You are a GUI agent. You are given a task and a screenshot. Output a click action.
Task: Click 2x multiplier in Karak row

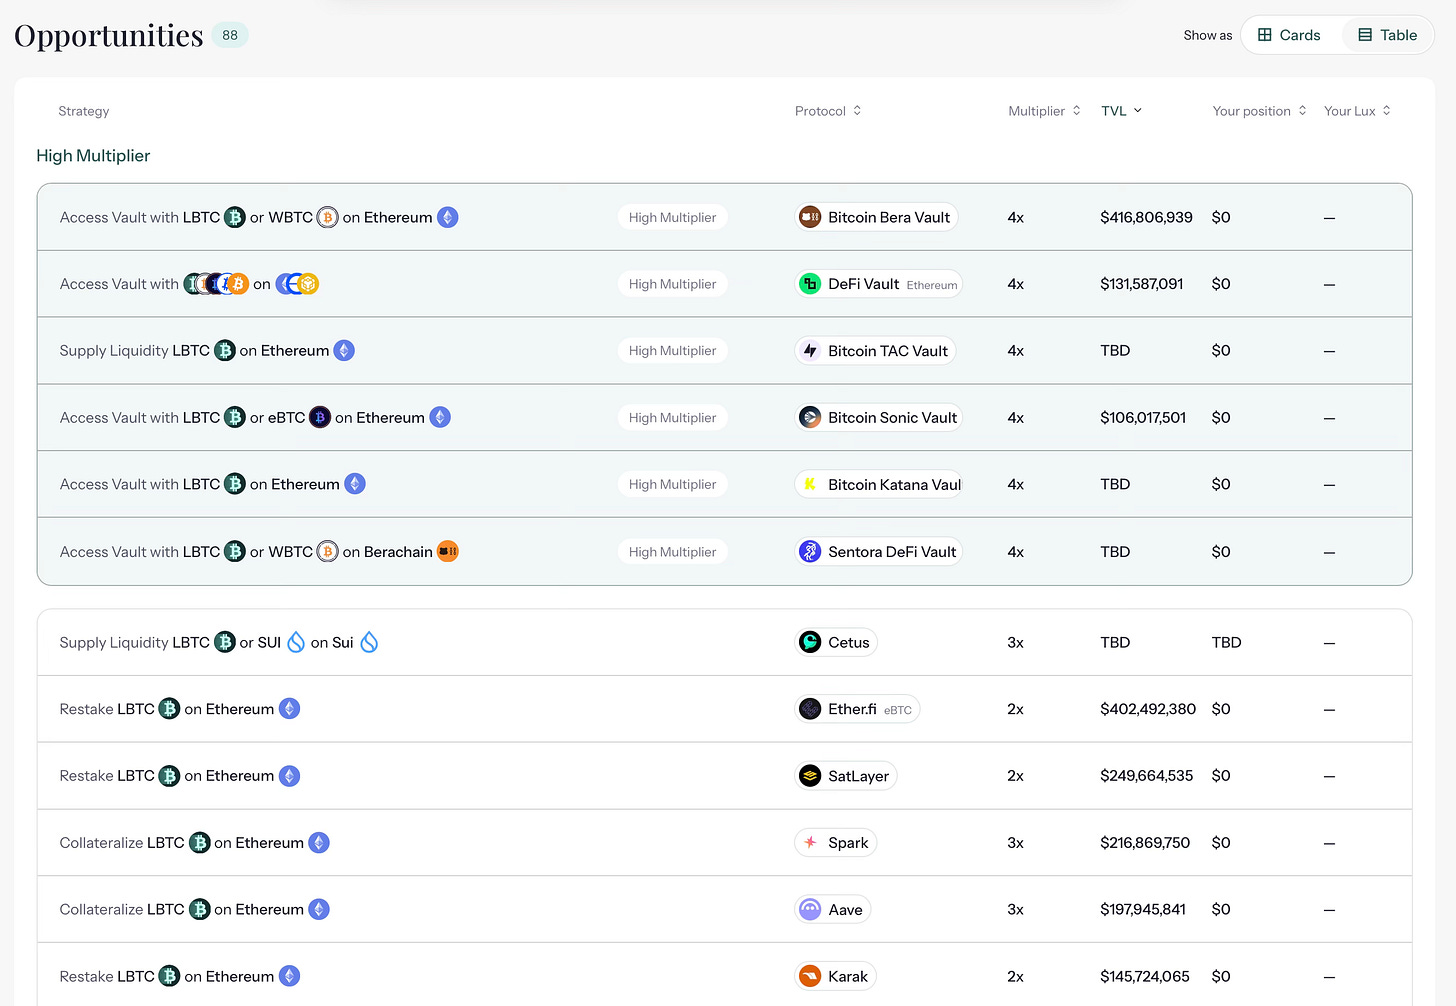pyautogui.click(x=1015, y=976)
